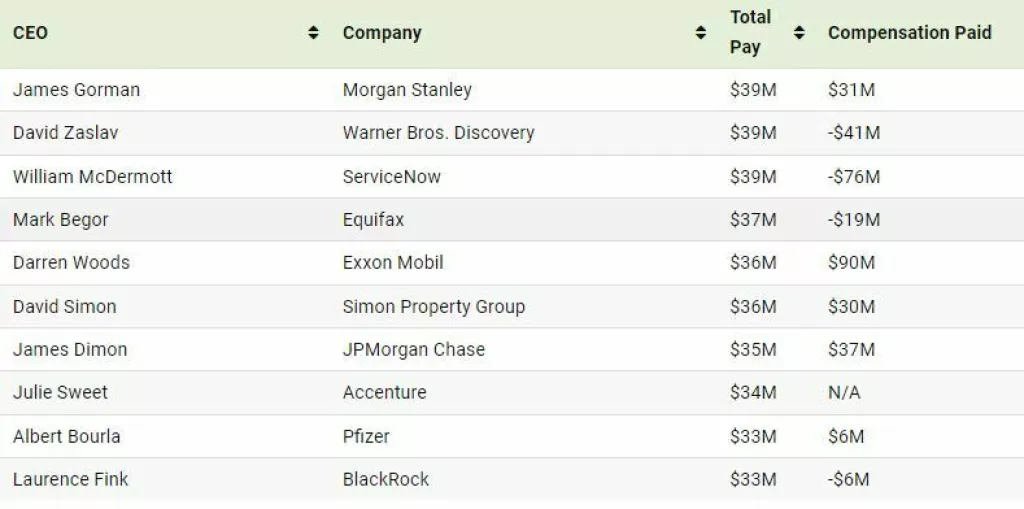Sort table by CEO column arrows
Screen dimensions: 1024x509
point(313,33)
